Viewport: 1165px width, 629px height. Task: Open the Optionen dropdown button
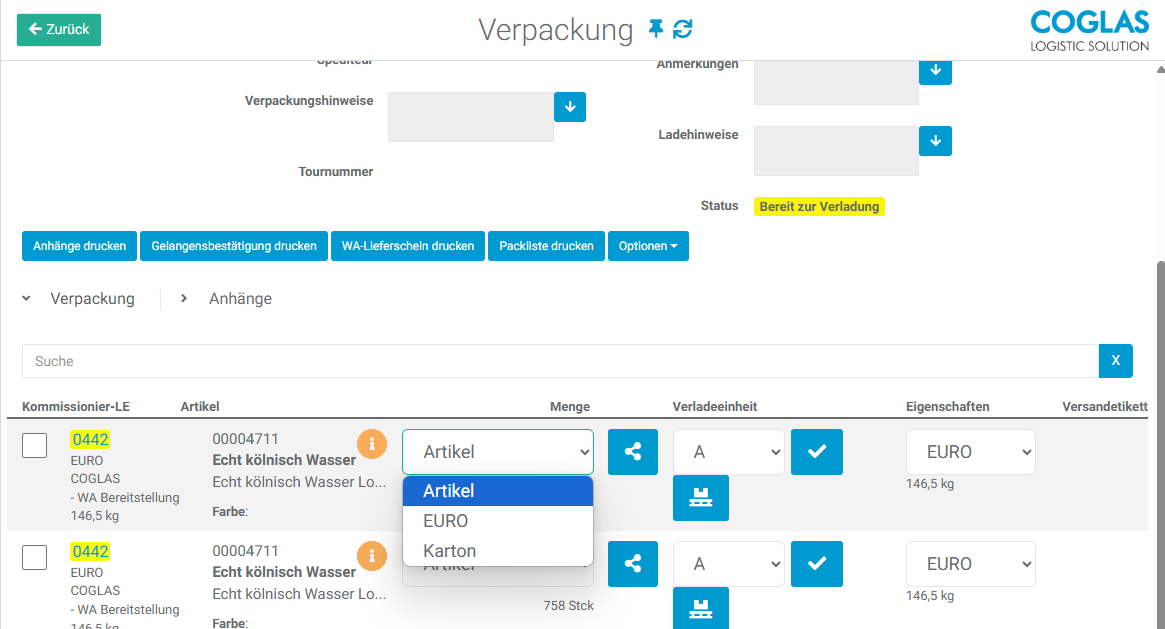point(648,246)
